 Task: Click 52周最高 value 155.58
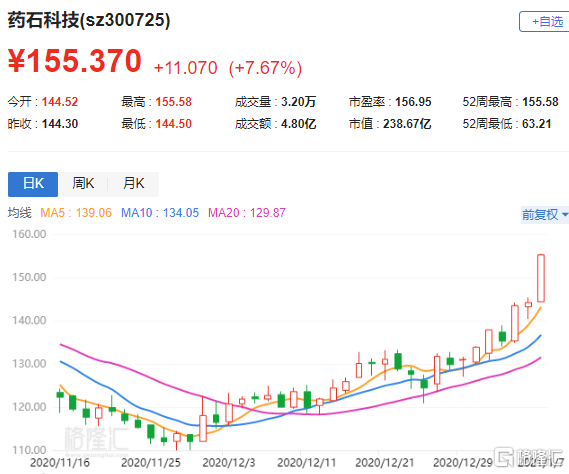pyautogui.click(x=540, y=102)
